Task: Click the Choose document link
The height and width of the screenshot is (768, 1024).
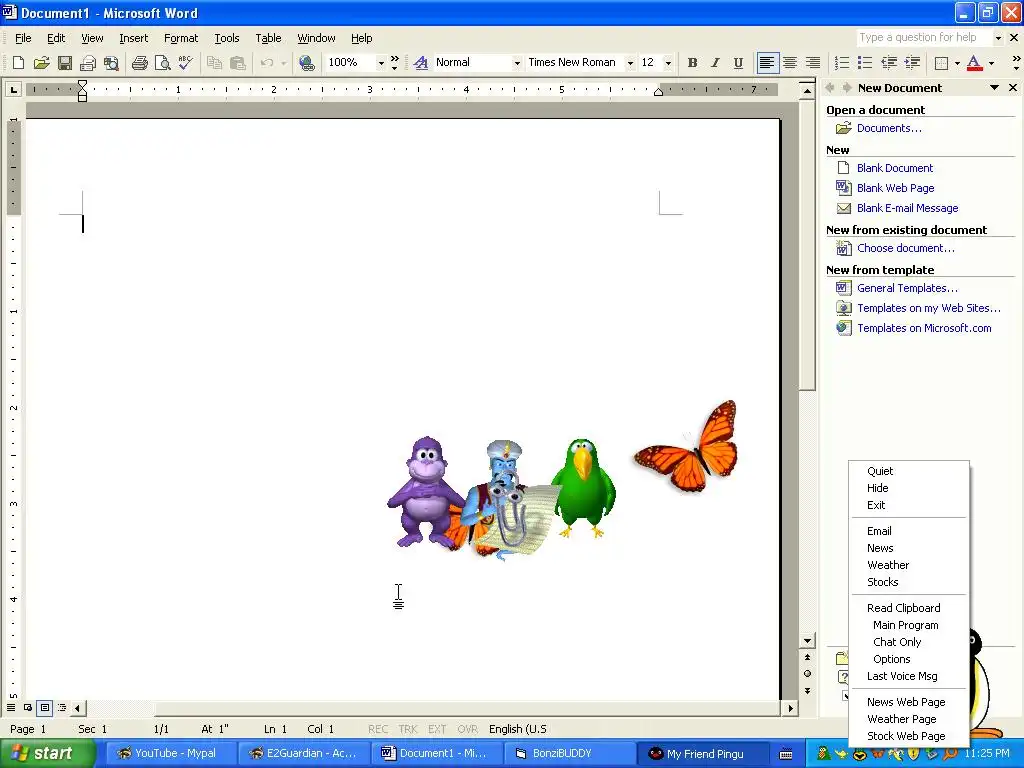Action: tap(905, 248)
